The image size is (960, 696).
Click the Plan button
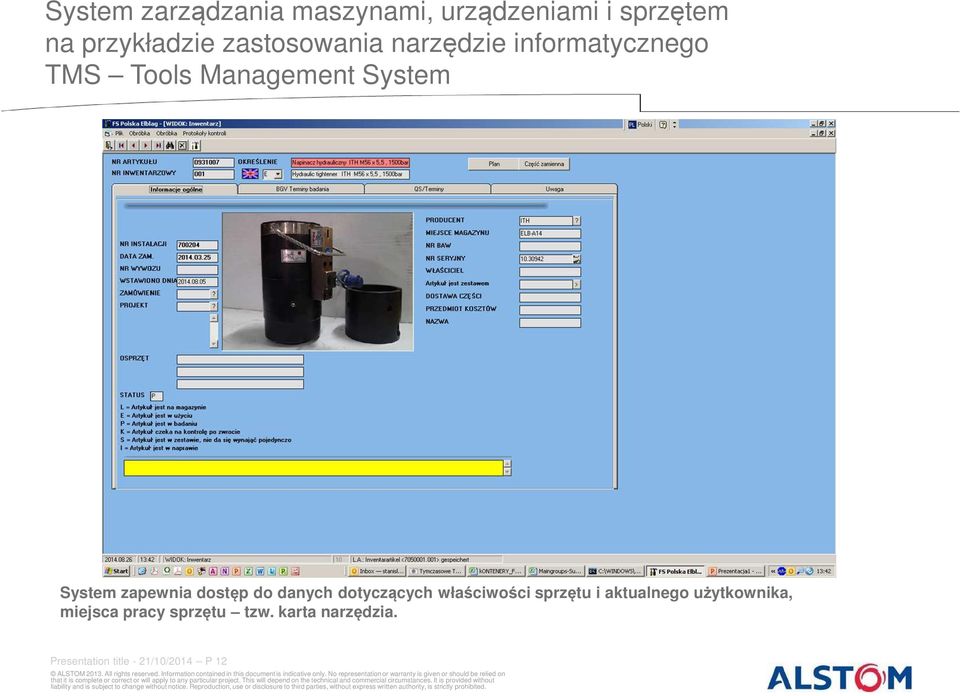tap(494, 164)
